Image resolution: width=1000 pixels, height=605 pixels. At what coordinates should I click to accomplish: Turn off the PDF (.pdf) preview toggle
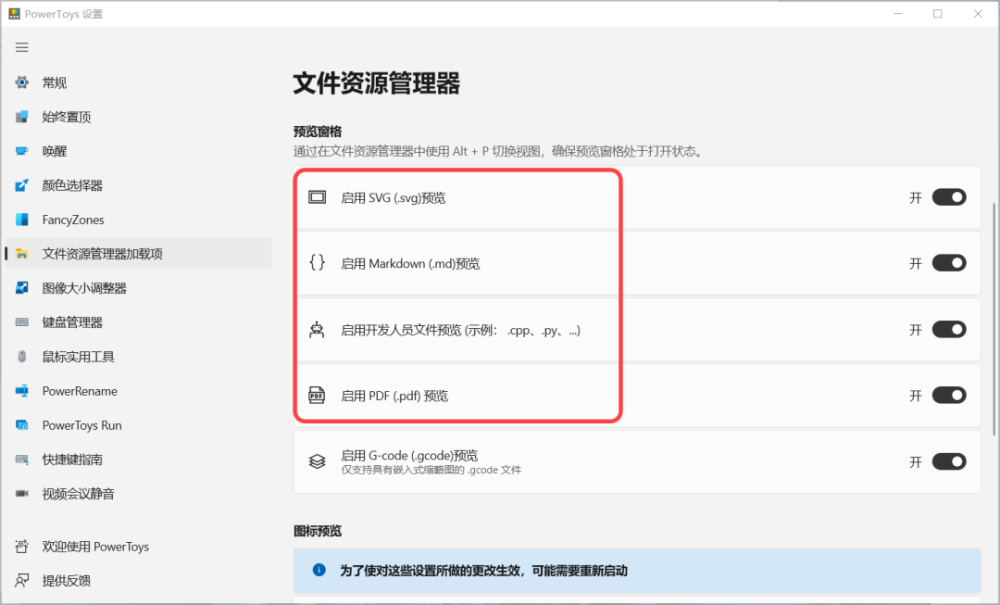949,395
